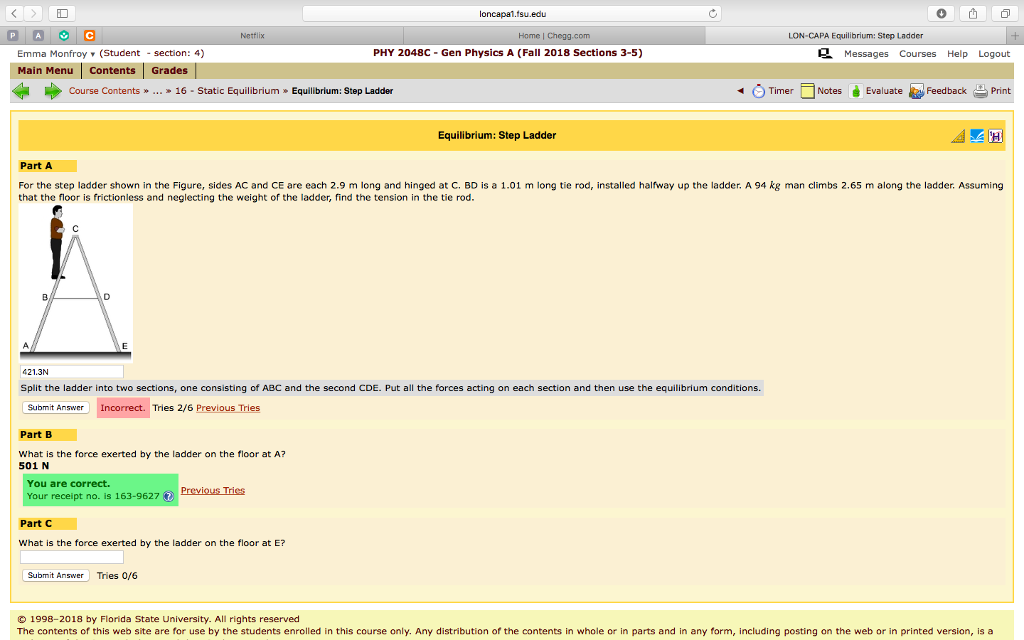Click the course title PHY 2048C heading
The height and width of the screenshot is (640, 1024).
pyautogui.click(x=508, y=53)
